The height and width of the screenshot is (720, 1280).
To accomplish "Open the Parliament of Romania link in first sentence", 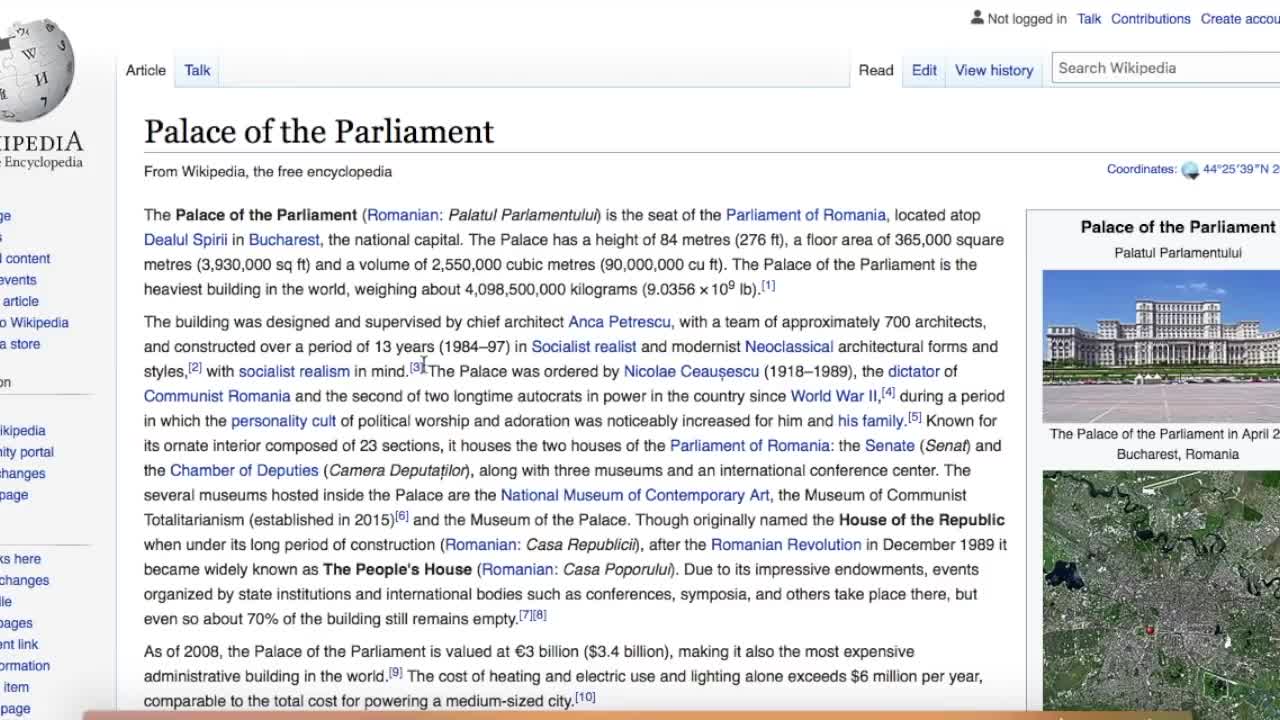I will tap(806, 215).
